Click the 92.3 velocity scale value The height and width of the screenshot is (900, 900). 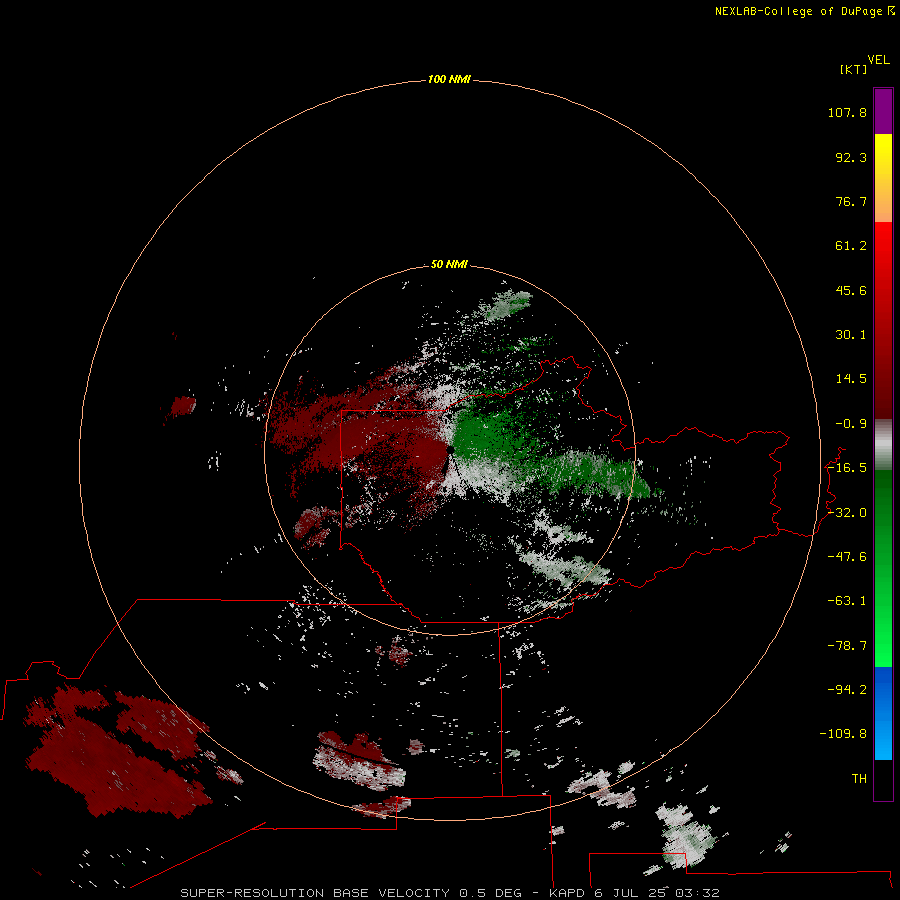pyautogui.click(x=851, y=157)
